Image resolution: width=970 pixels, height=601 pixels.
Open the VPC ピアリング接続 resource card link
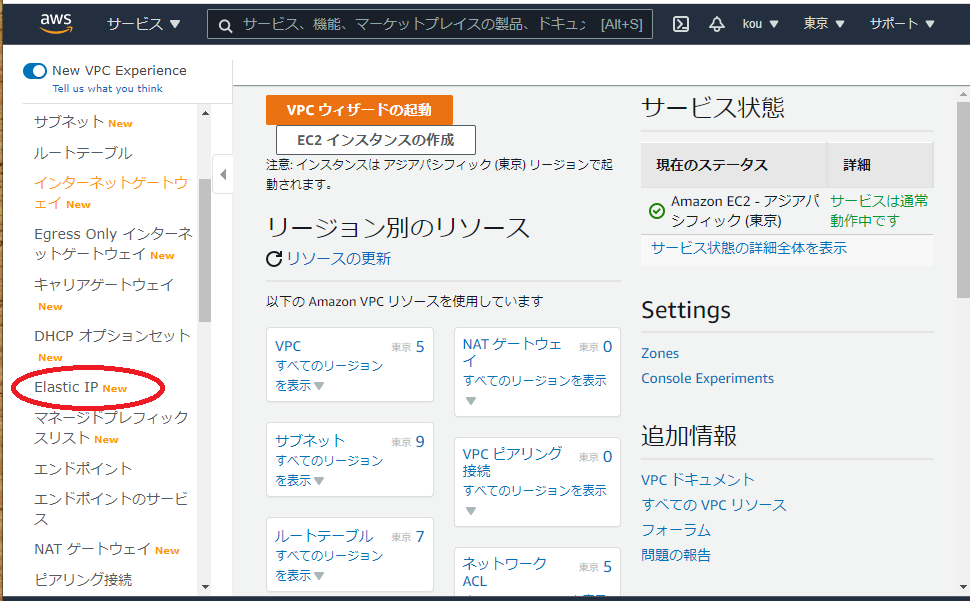point(512,462)
